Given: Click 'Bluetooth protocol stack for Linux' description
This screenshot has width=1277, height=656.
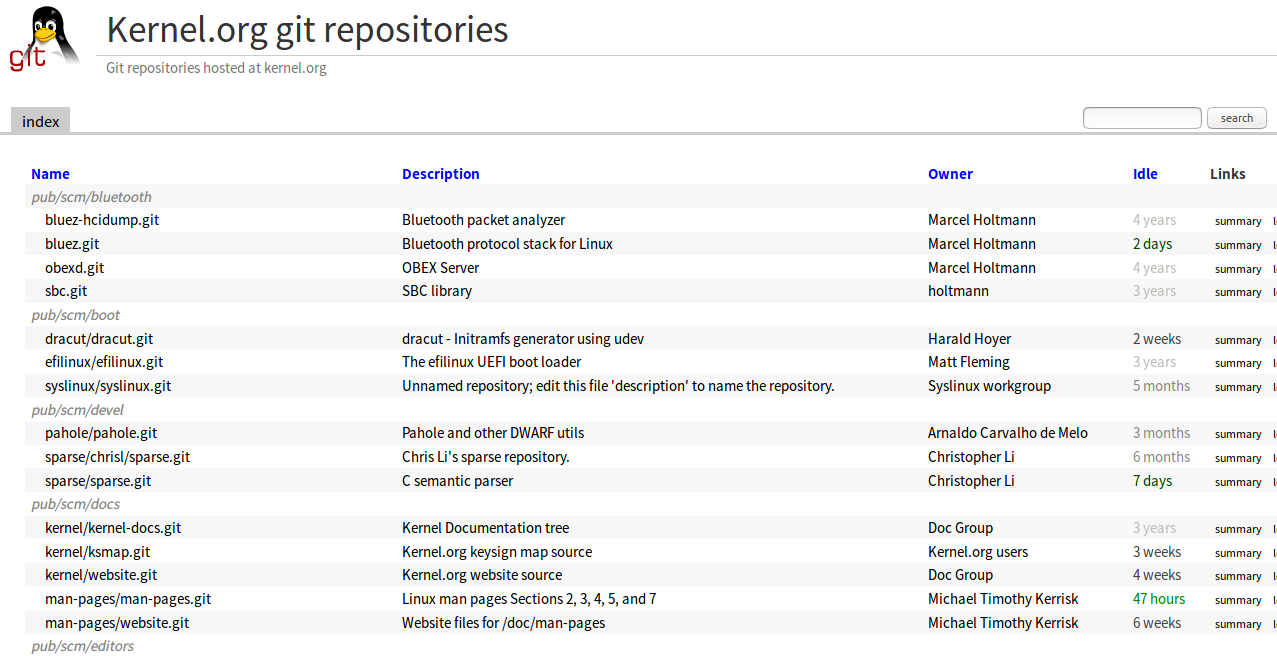Looking at the screenshot, I should tap(507, 244).
